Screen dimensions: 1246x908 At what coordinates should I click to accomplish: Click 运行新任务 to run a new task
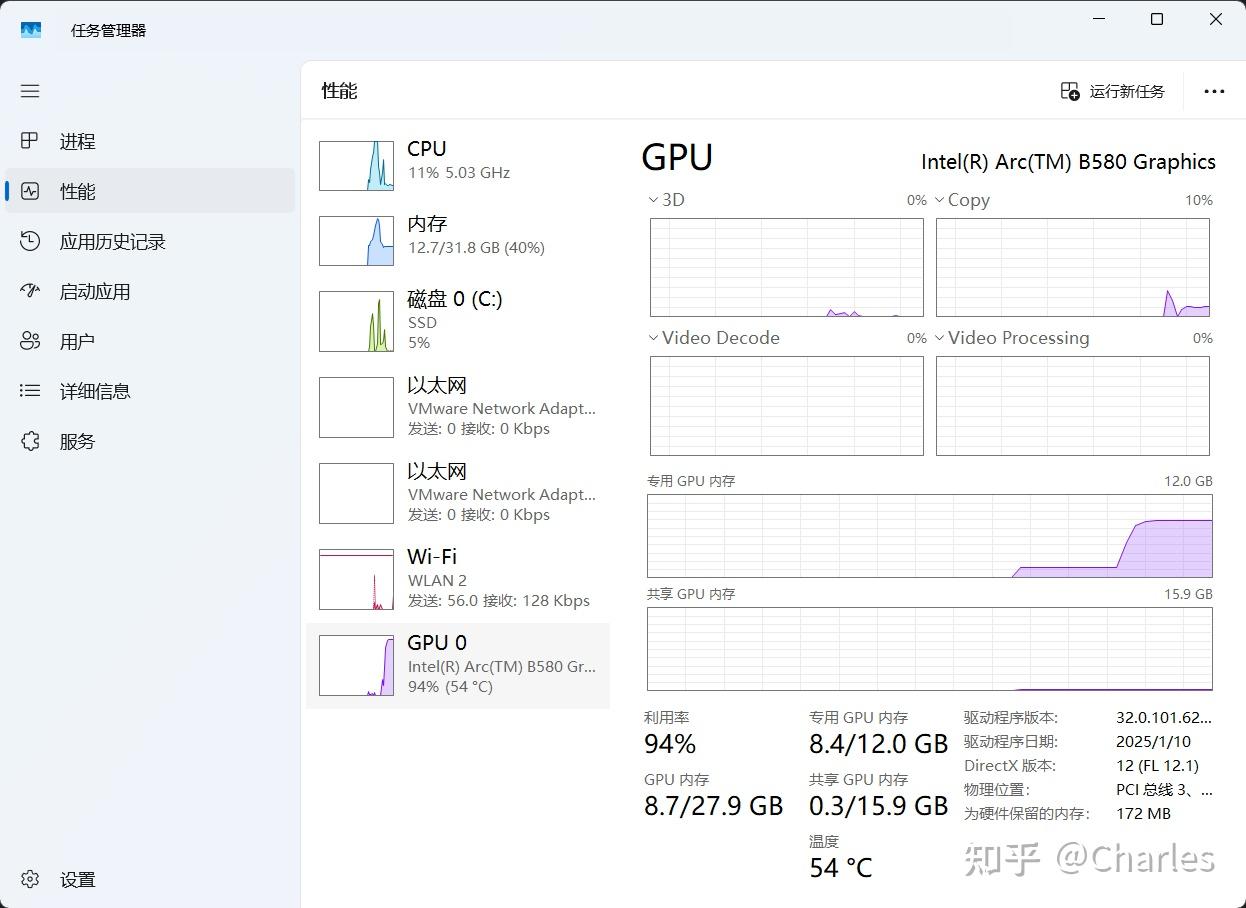(1115, 91)
